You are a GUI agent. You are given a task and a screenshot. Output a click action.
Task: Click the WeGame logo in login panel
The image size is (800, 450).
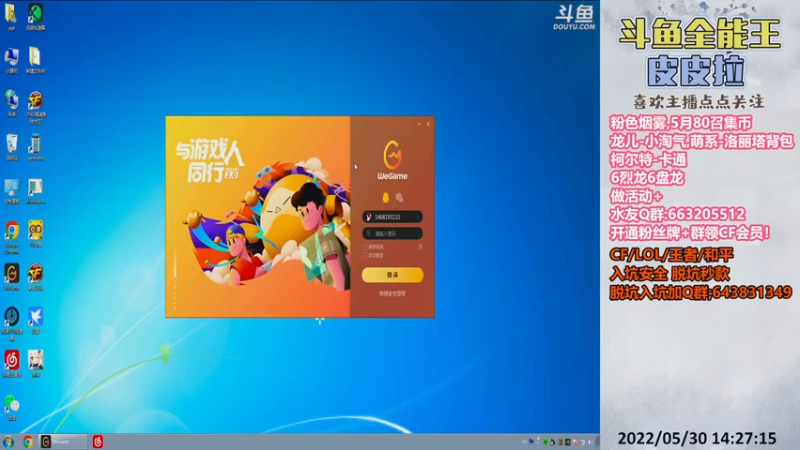[392, 160]
